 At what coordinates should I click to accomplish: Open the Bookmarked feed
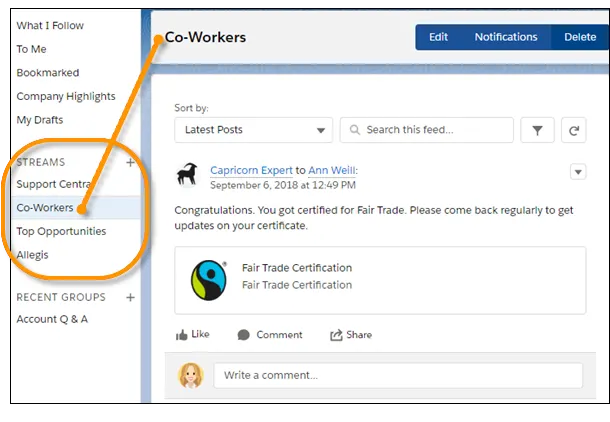(48, 73)
